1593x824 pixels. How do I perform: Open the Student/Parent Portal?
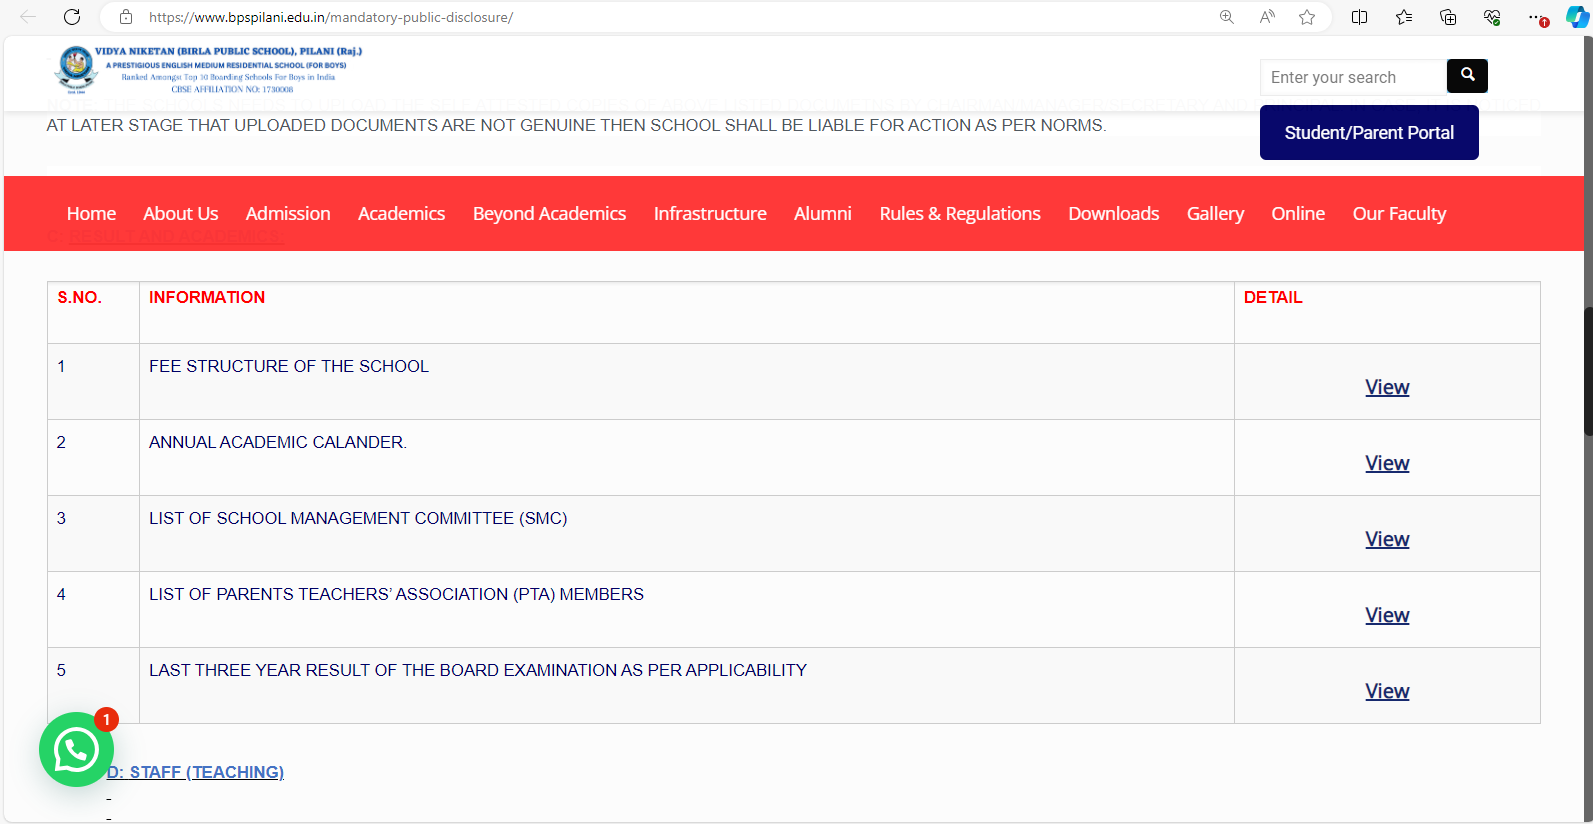(1368, 133)
